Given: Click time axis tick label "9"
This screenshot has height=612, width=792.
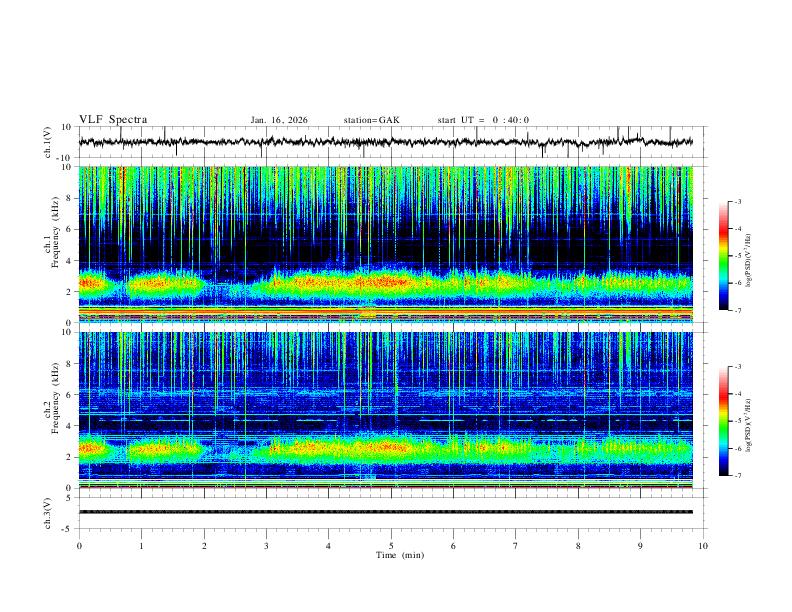Looking at the screenshot, I should (x=640, y=546).
